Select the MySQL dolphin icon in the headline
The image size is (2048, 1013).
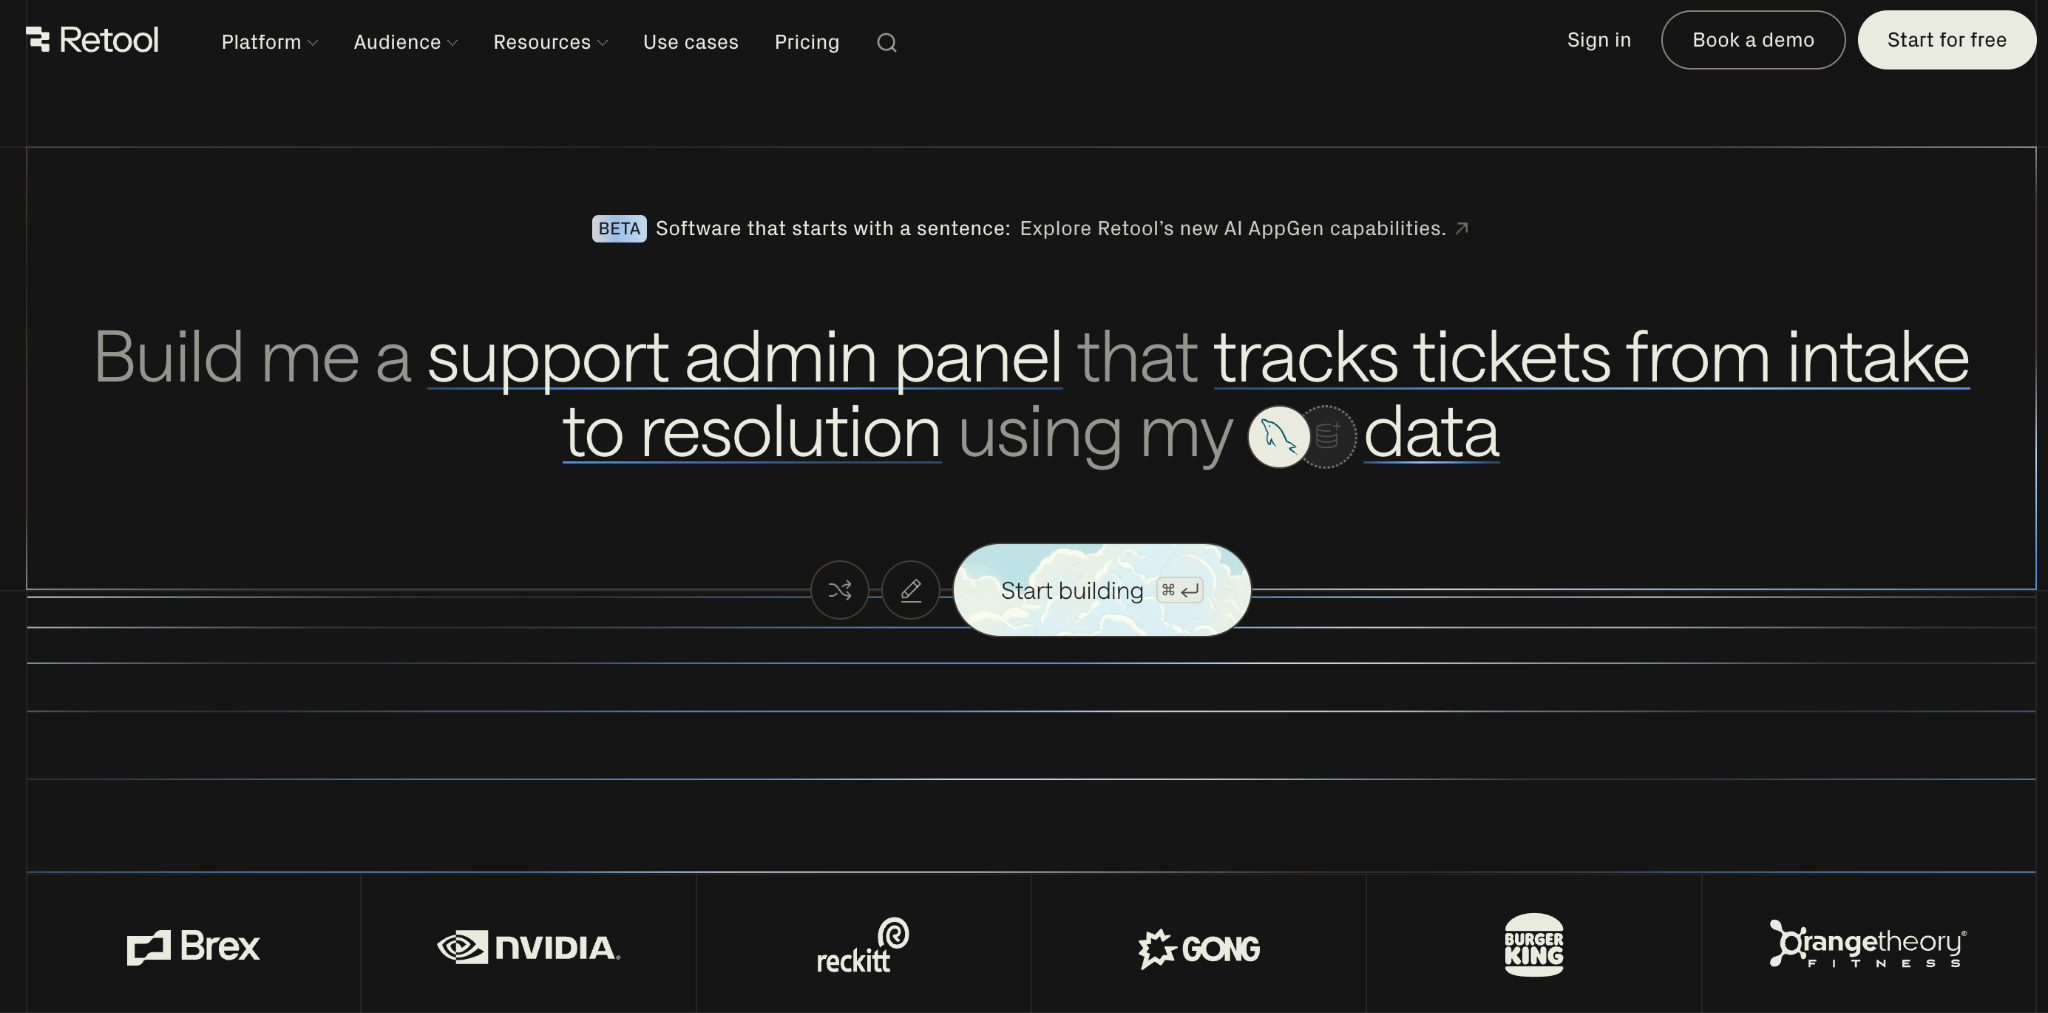click(x=1278, y=437)
